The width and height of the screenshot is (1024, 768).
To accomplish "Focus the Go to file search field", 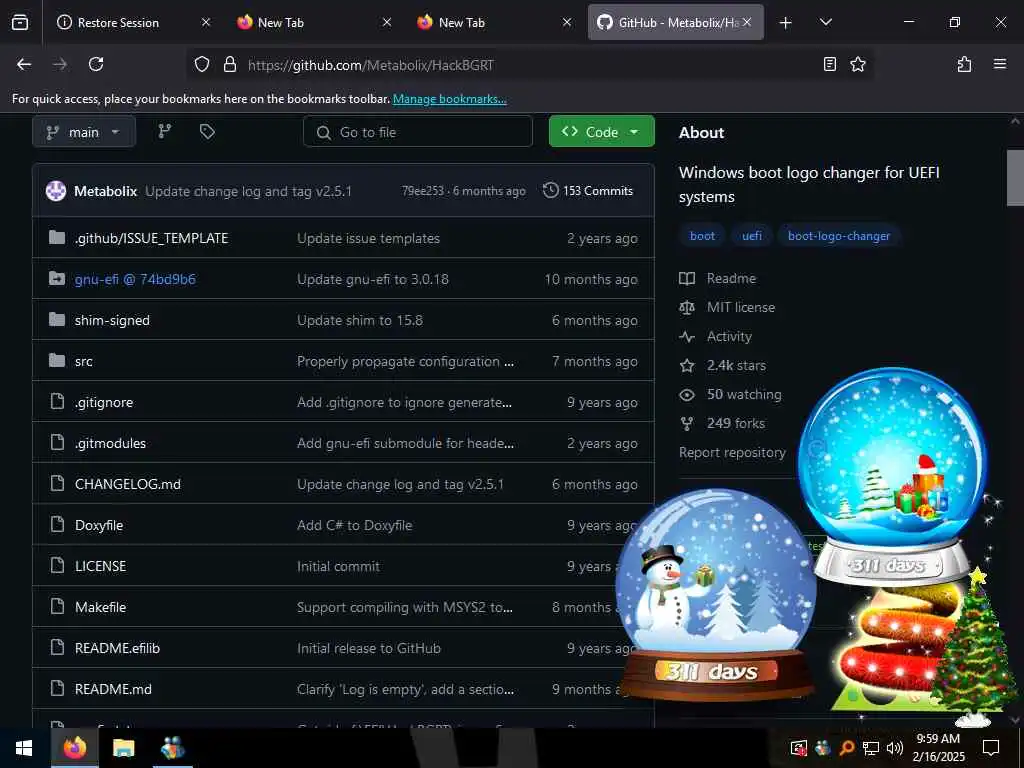I will click(x=418, y=132).
